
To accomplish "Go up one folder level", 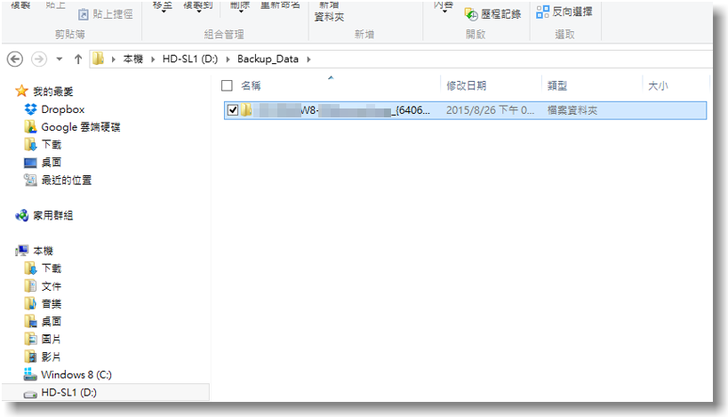I will tap(78, 59).
